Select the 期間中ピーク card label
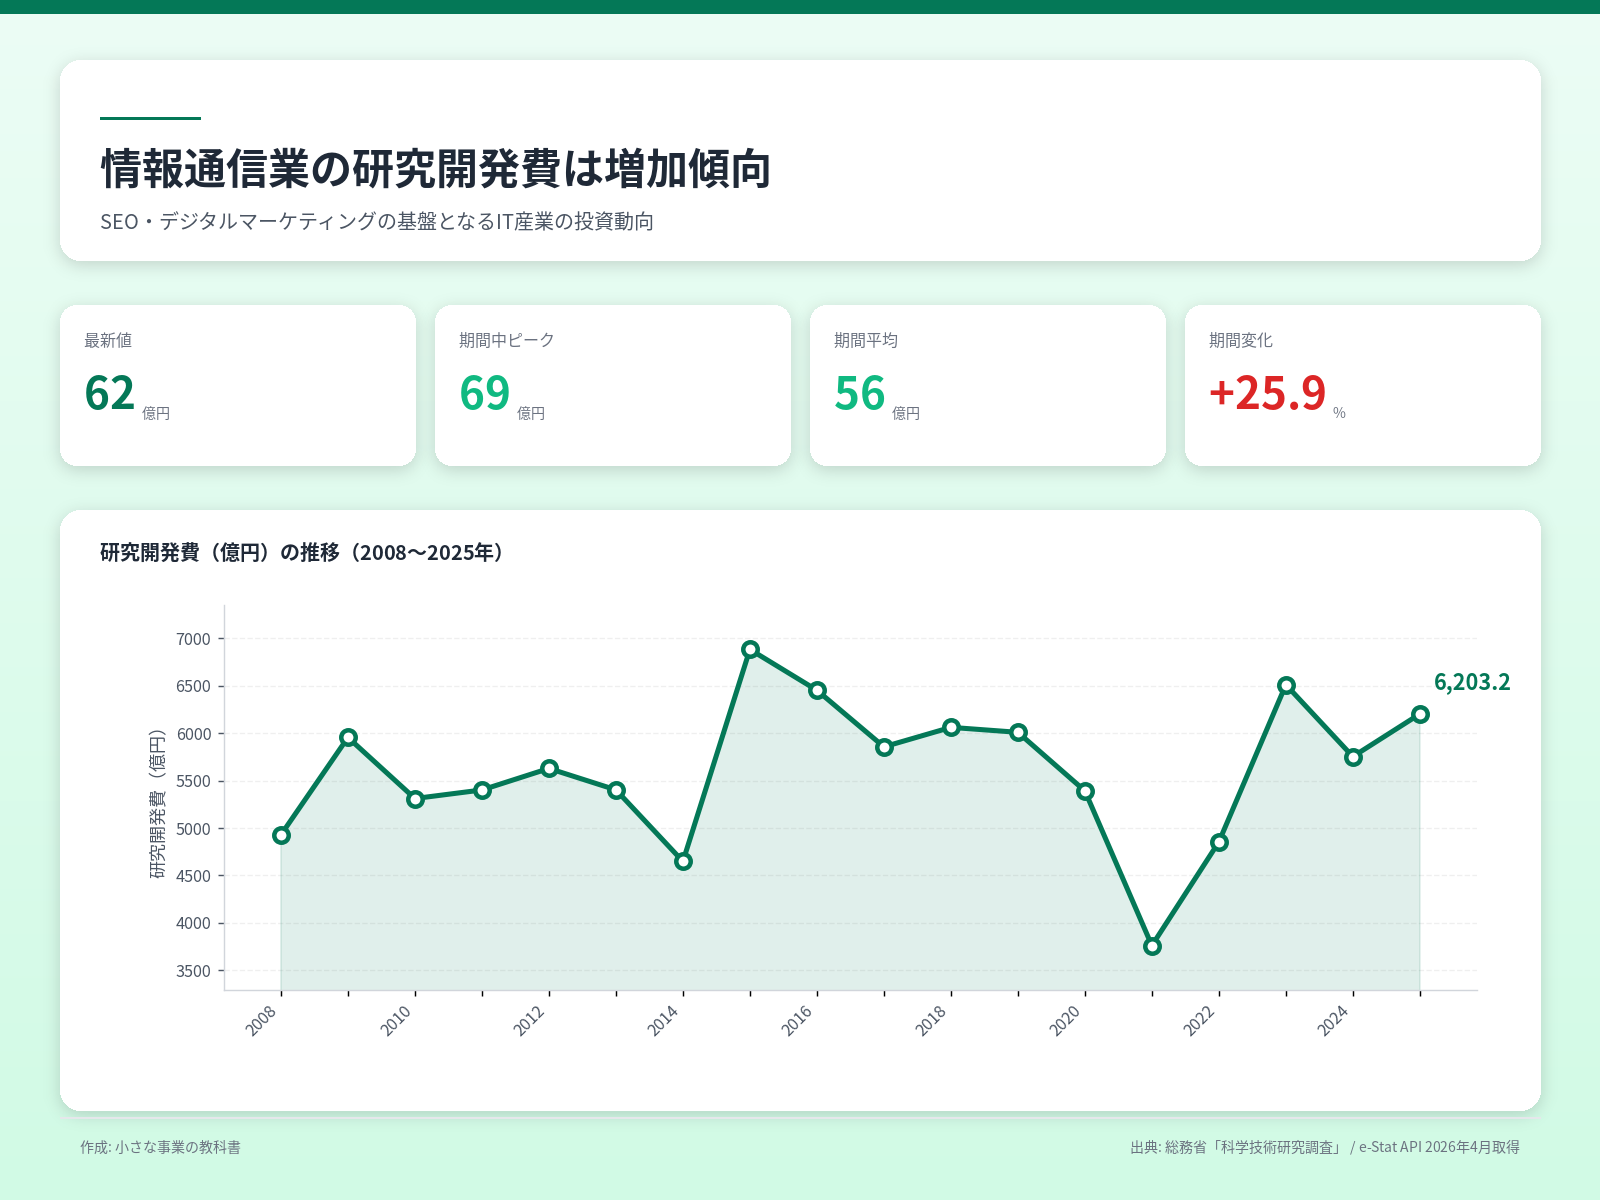The height and width of the screenshot is (1200, 1600). click(x=507, y=340)
